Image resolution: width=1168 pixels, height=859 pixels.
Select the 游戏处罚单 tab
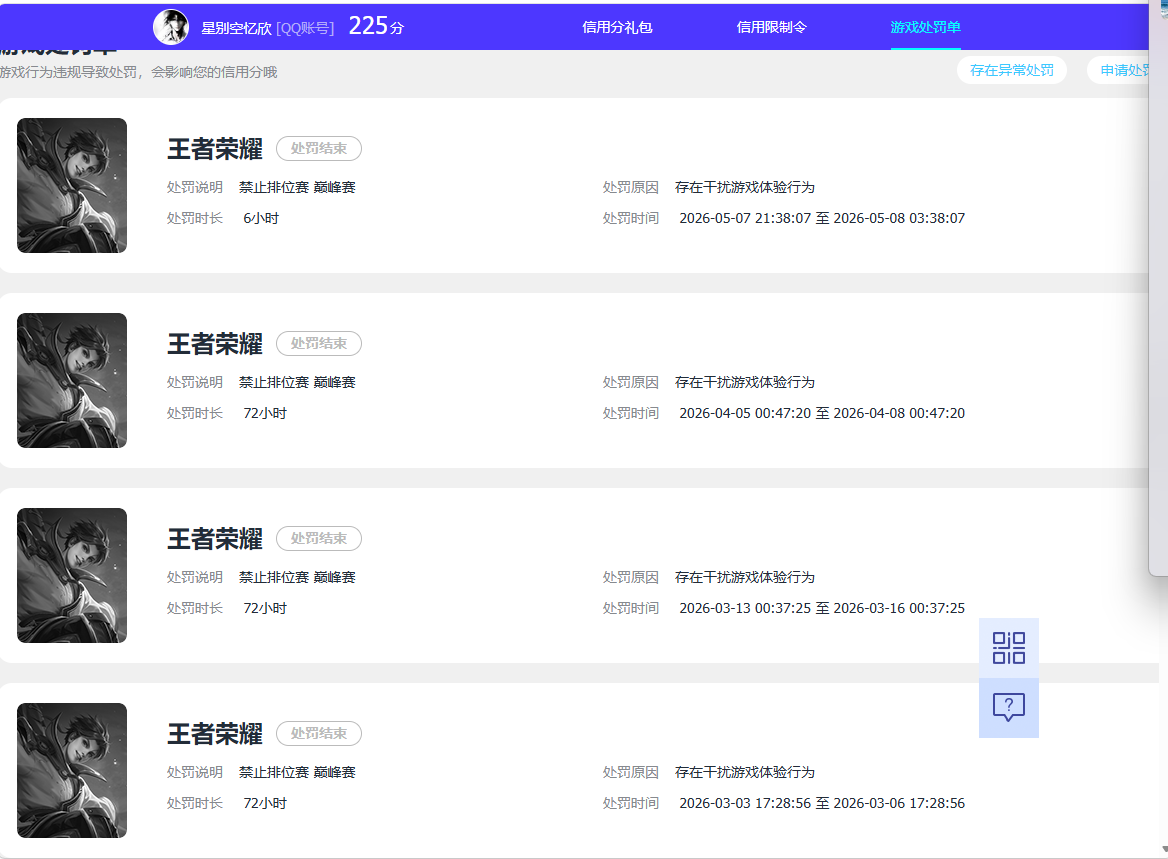pyautogui.click(x=925, y=27)
